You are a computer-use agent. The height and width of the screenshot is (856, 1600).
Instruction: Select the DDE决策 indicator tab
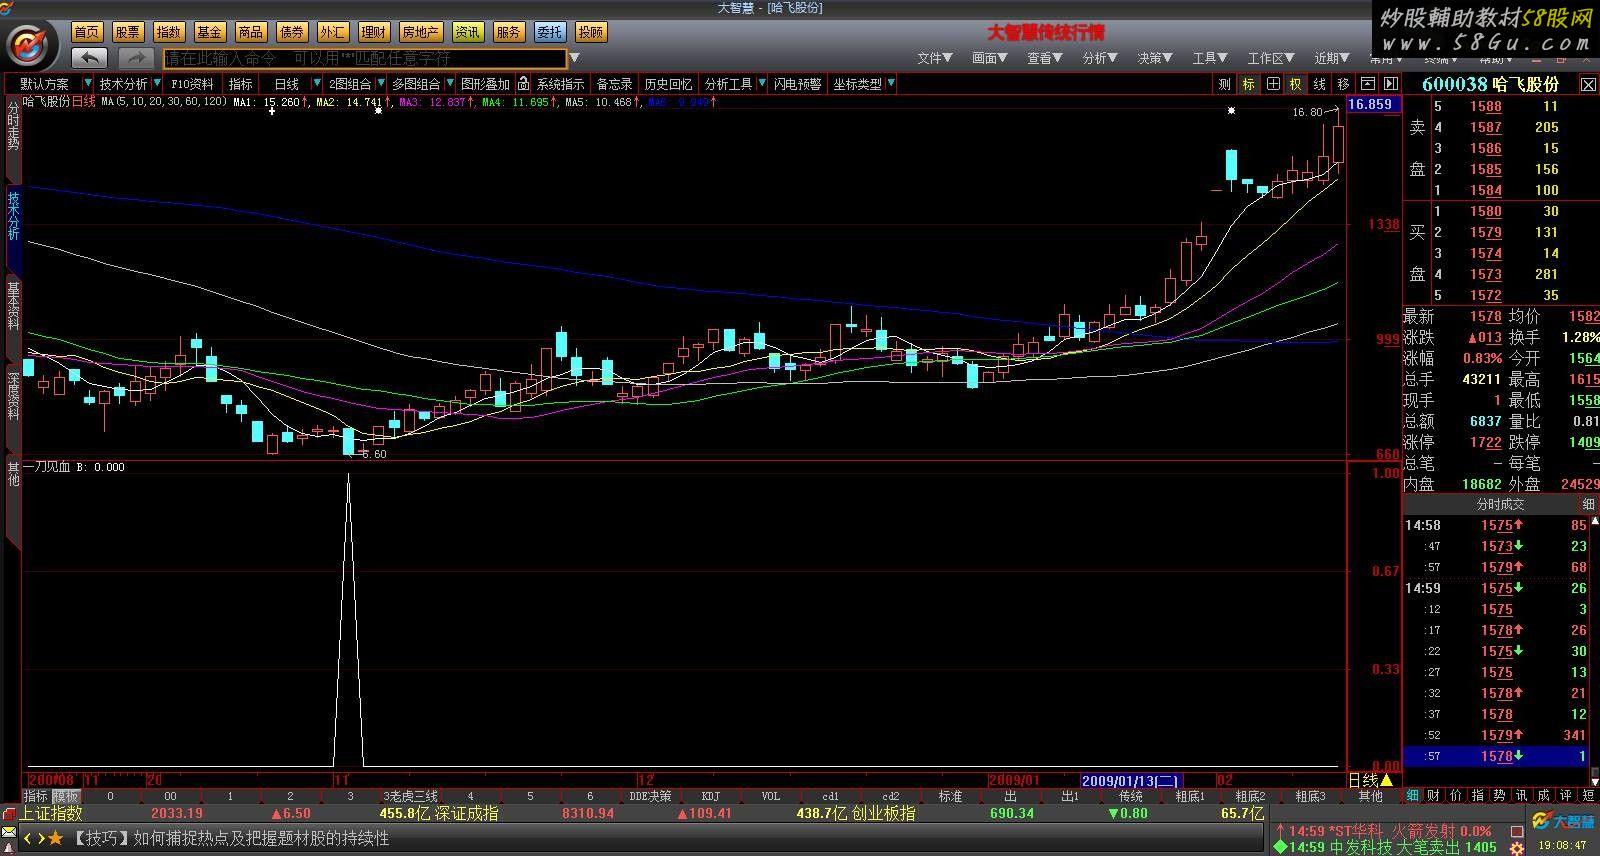650,796
